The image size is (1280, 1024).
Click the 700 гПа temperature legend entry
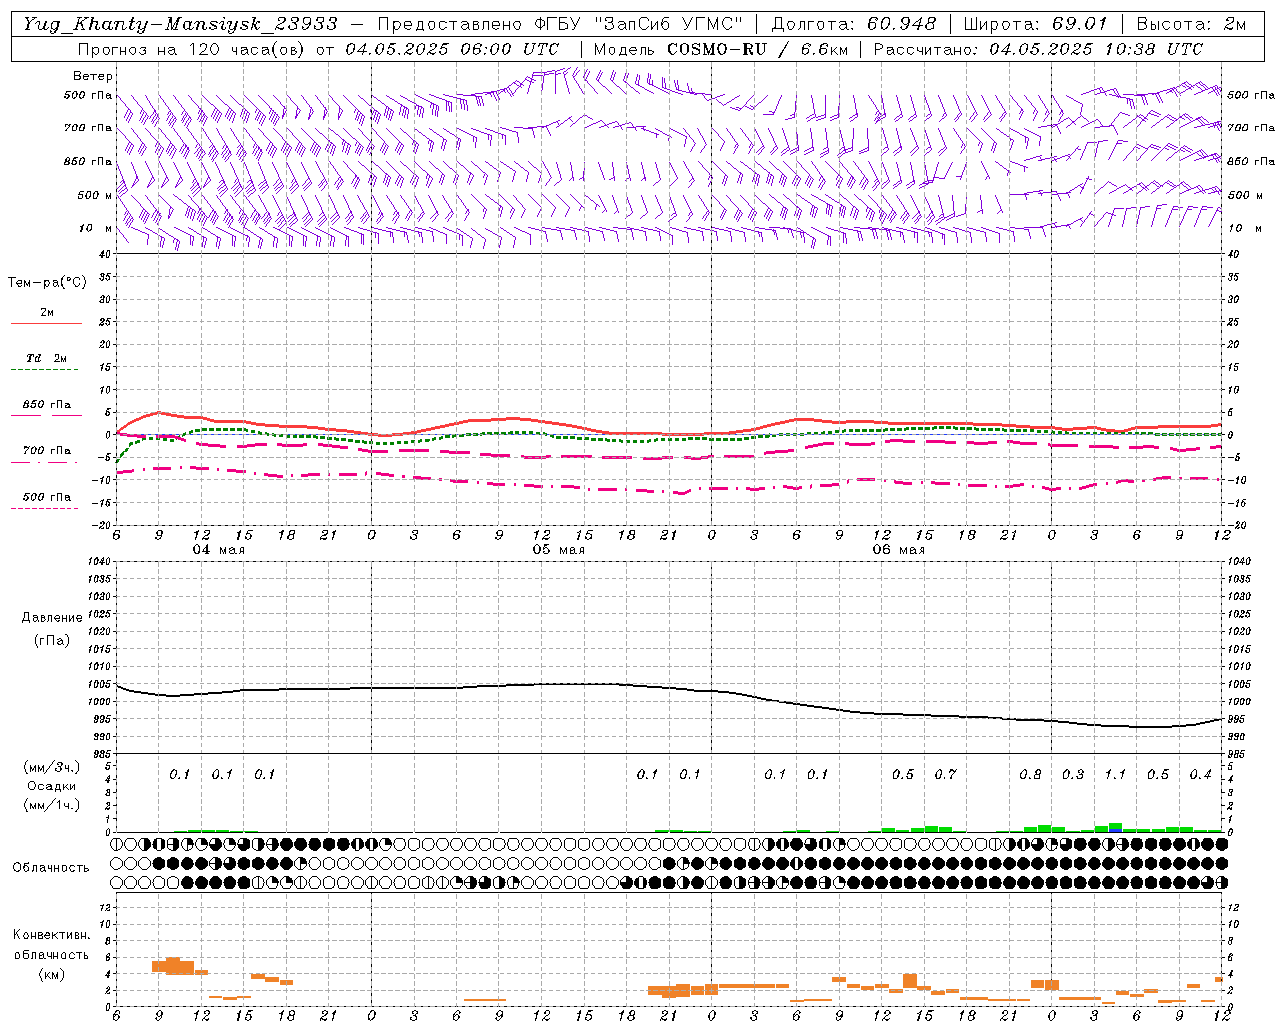47,451
